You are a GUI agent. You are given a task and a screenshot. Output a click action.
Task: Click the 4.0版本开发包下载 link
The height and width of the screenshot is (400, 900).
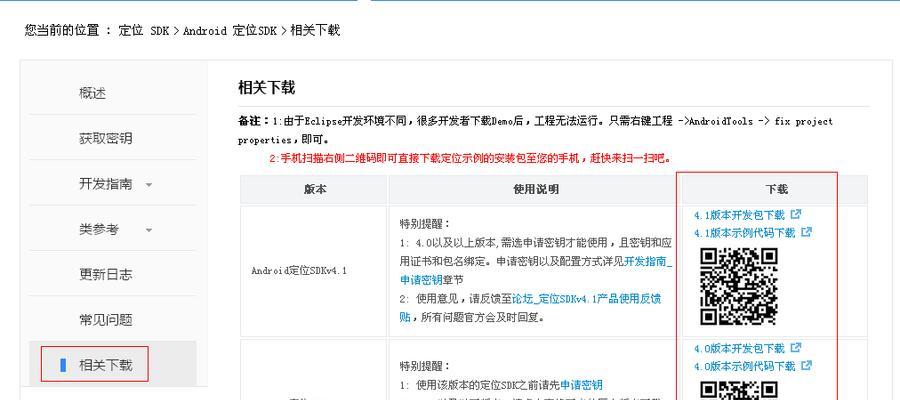pos(739,348)
